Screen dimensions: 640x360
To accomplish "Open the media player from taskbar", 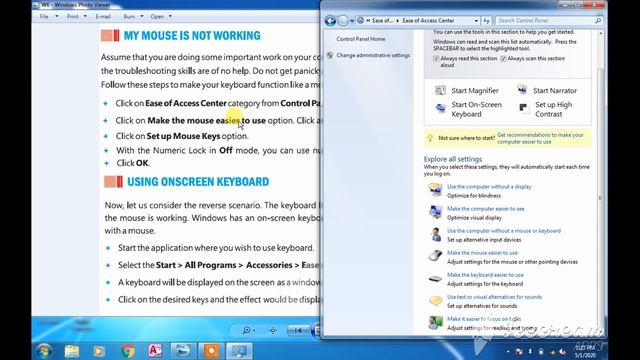I will [99, 351].
